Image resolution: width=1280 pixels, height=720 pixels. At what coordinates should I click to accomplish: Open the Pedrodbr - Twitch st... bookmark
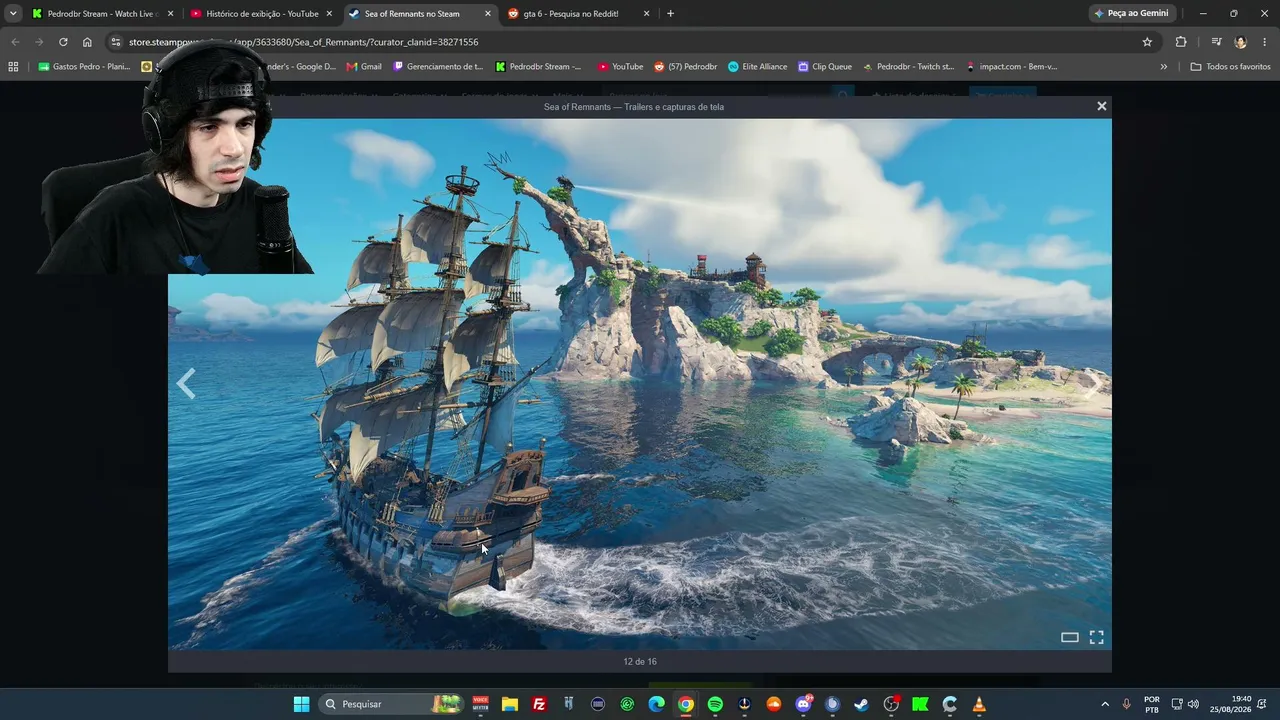908,67
